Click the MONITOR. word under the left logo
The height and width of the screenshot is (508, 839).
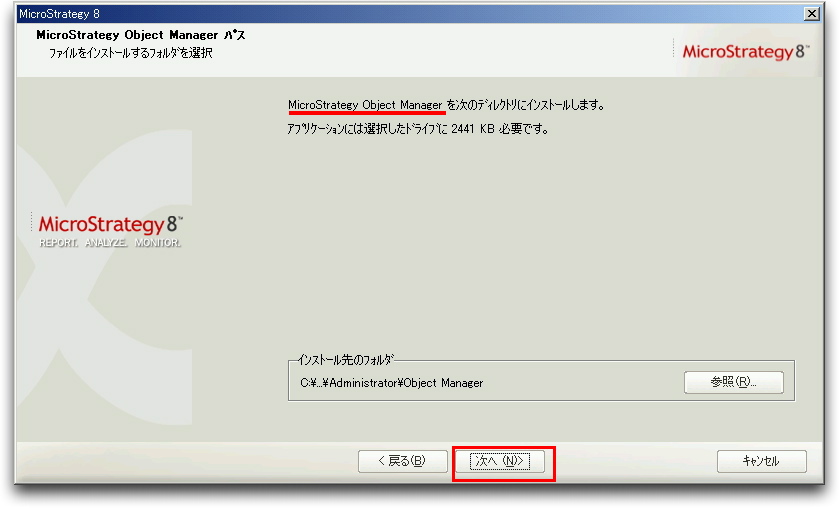point(158,242)
